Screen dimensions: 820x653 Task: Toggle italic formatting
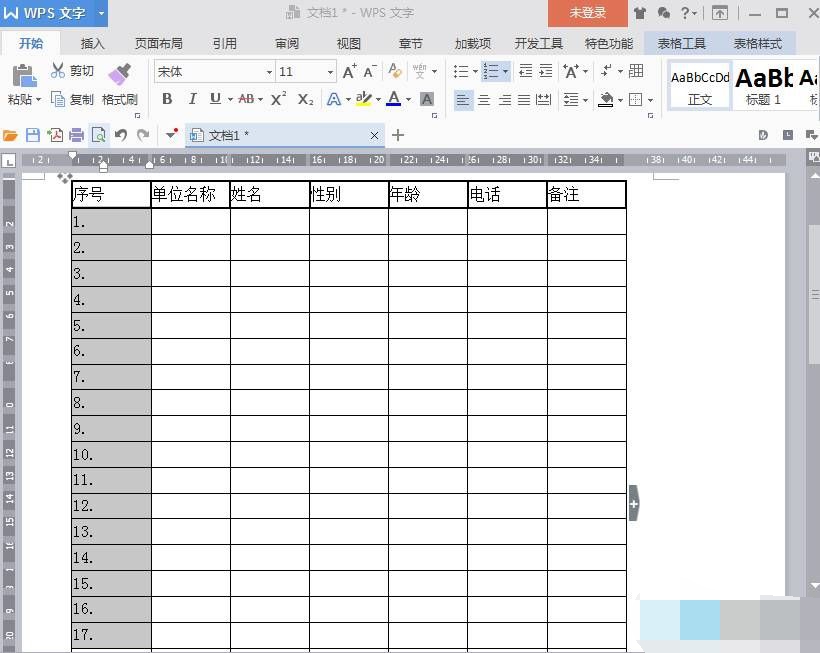pyautogui.click(x=191, y=99)
